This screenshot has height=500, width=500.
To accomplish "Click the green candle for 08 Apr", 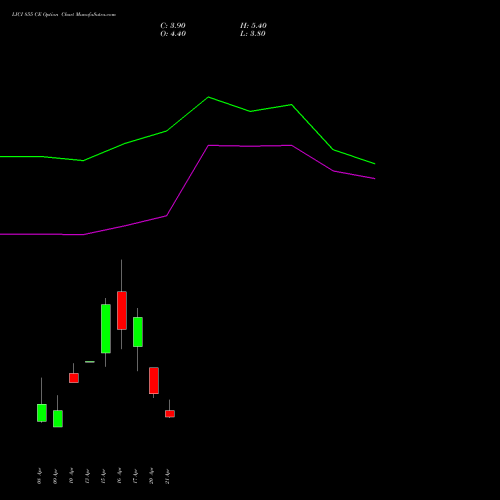I will 42,413.
